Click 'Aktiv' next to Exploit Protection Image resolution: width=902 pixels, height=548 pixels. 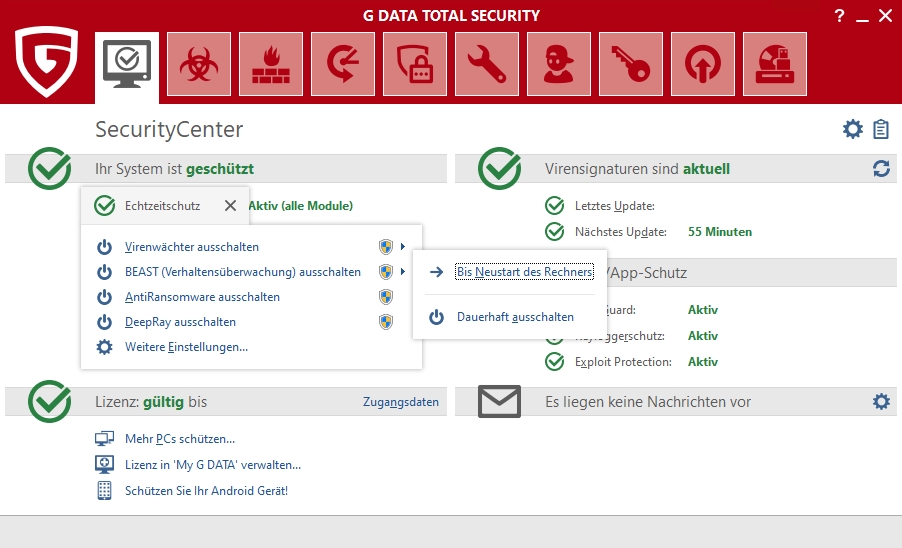point(703,362)
